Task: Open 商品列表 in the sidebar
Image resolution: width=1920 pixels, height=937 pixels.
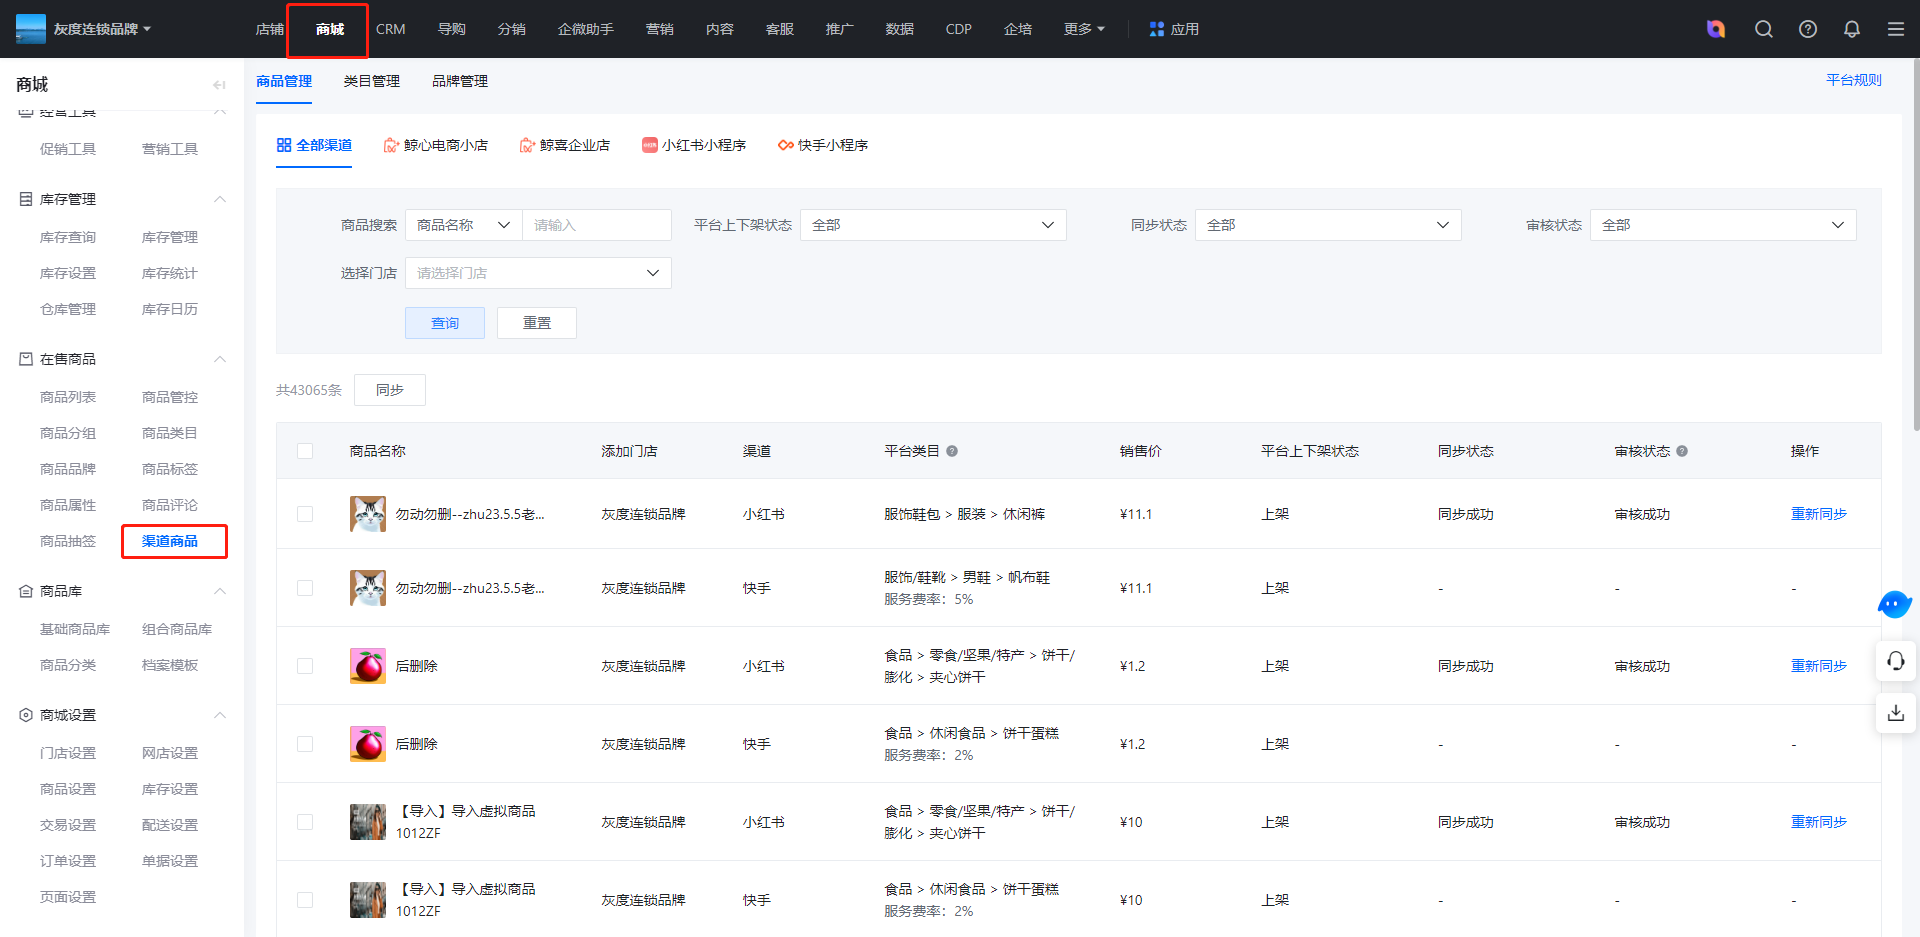Action: tap(68, 397)
